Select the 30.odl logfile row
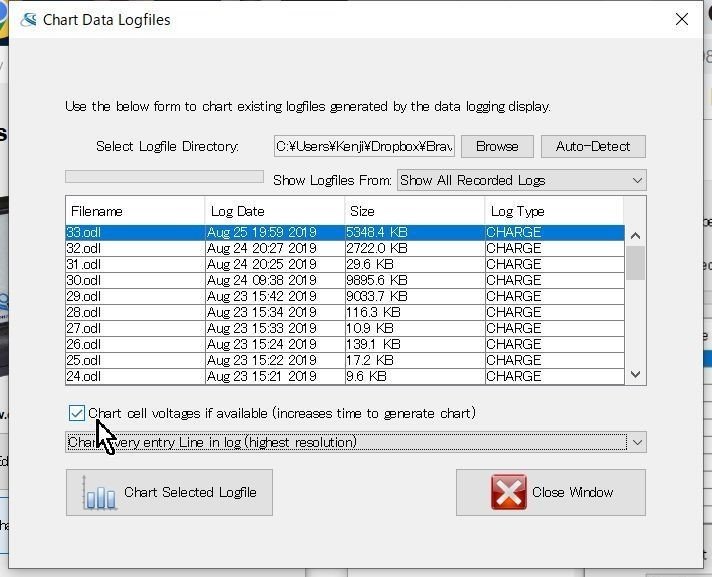The height and width of the screenshot is (577, 712). 345,280
